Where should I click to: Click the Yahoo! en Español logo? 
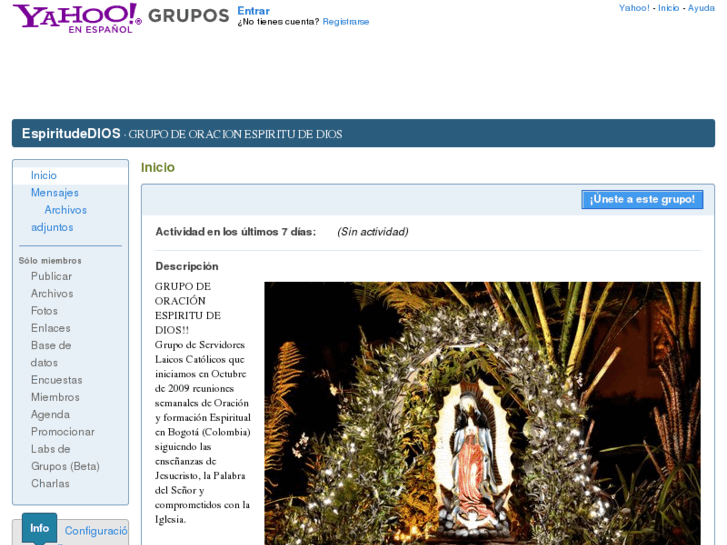77,19
